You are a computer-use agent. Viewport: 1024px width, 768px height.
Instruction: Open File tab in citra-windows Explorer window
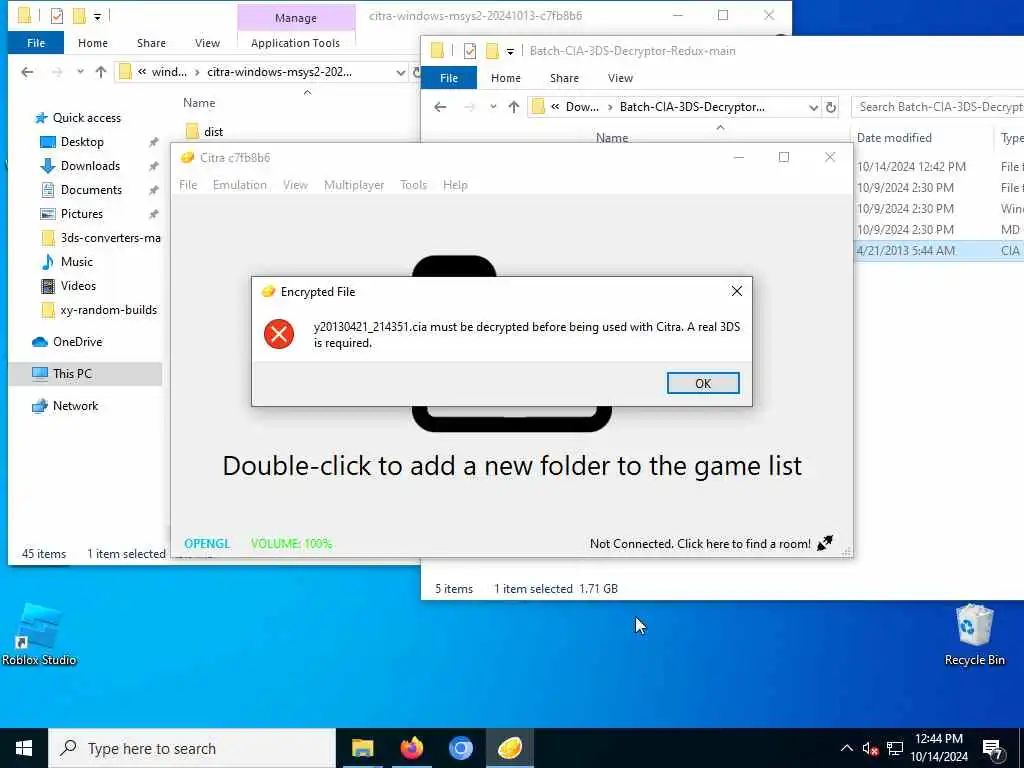(x=36, y=43)
